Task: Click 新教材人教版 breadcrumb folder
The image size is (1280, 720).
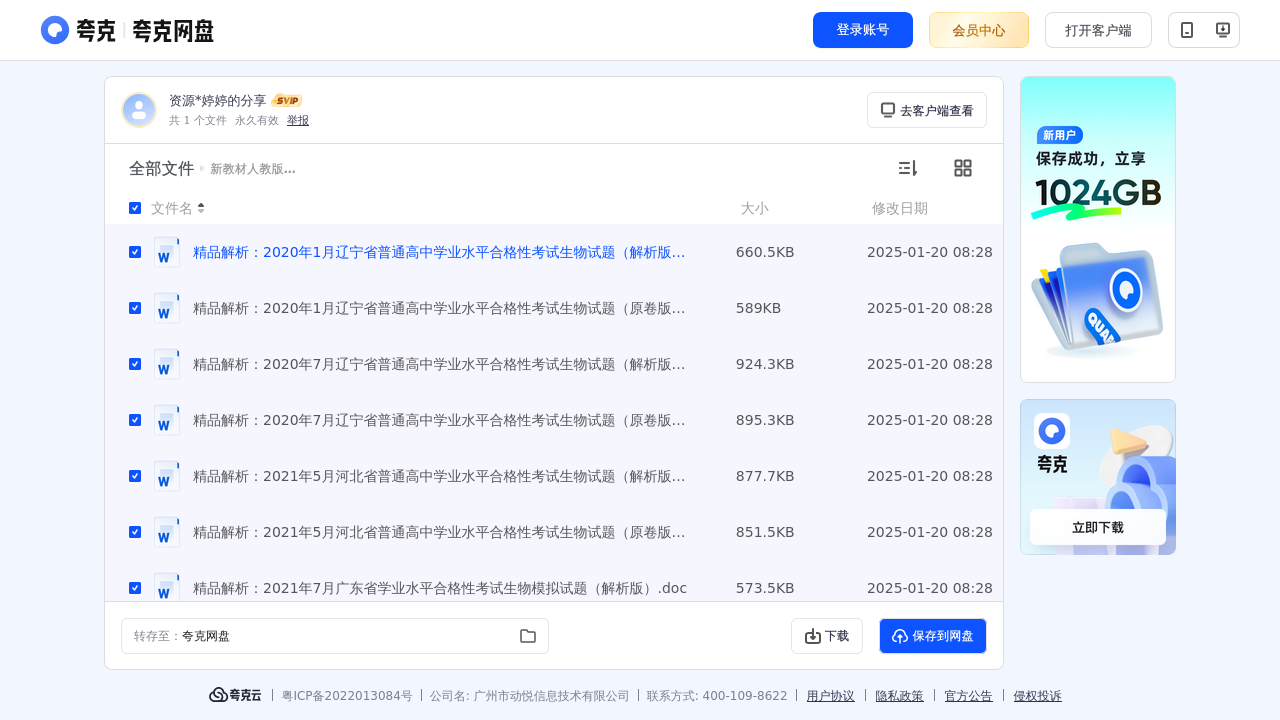Action: [x=253, y=169]
